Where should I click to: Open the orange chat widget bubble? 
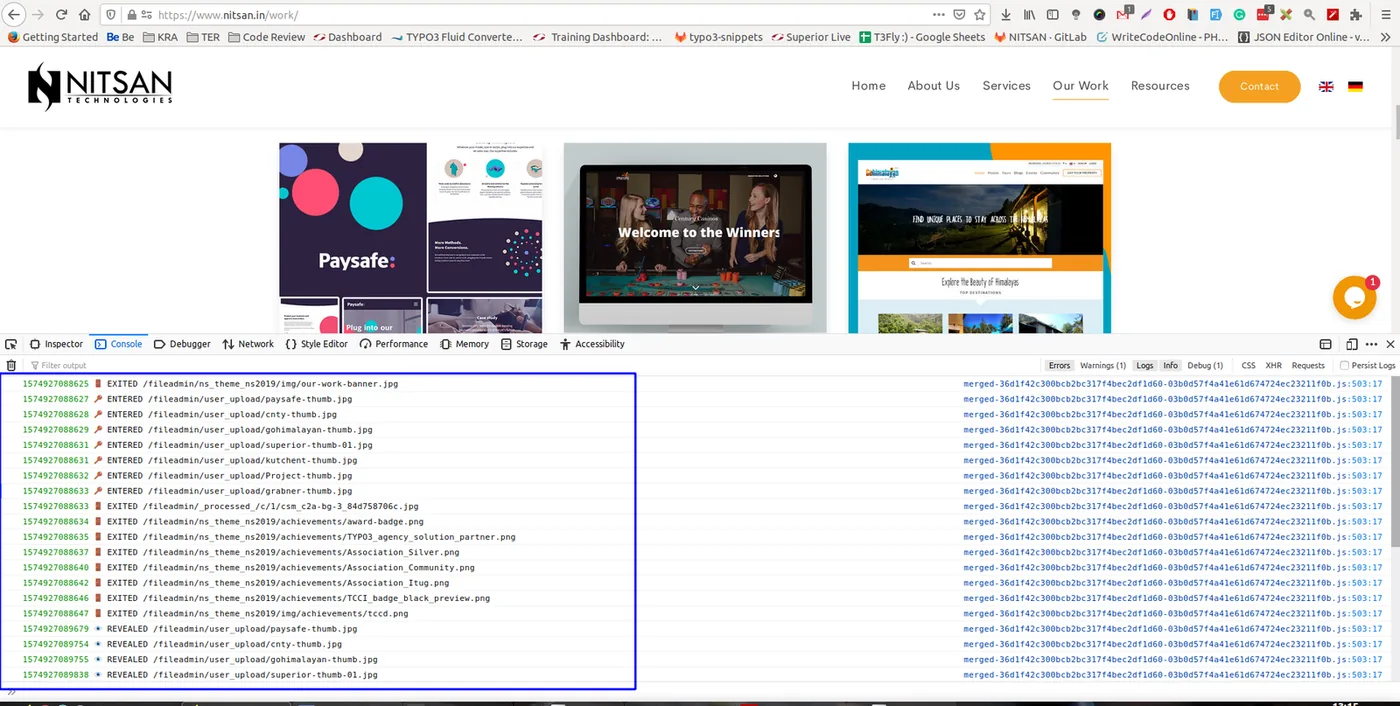tap(1354, 297)
